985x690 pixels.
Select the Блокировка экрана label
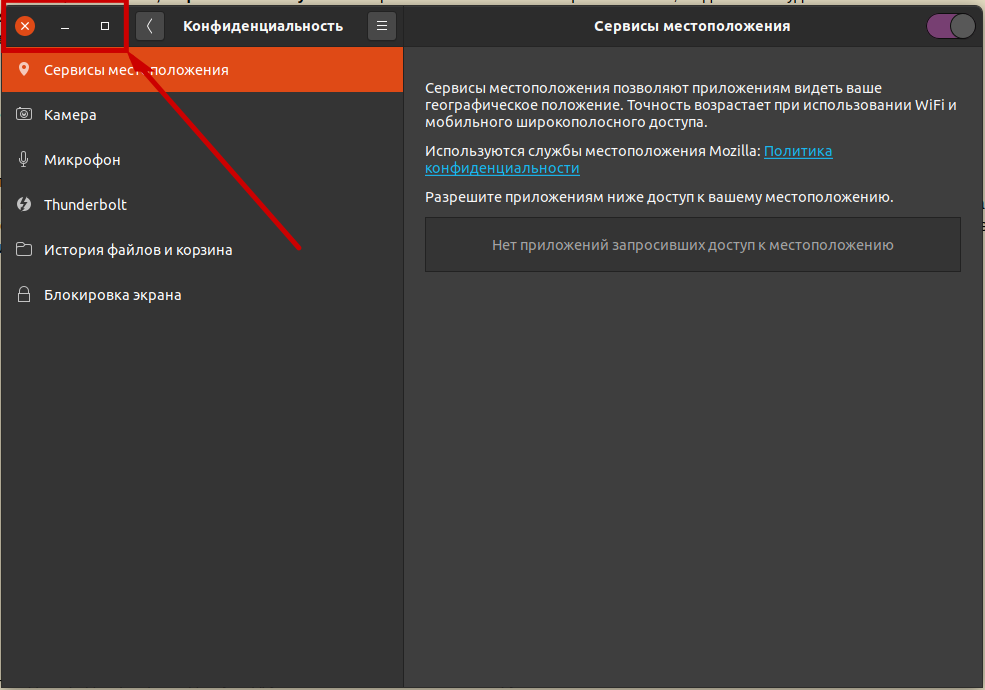point(112,295)
